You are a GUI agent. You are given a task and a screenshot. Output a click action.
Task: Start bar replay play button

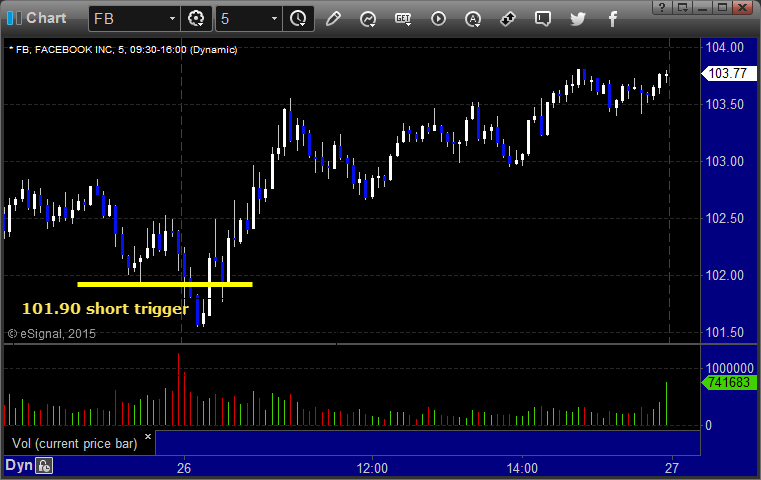438,19
